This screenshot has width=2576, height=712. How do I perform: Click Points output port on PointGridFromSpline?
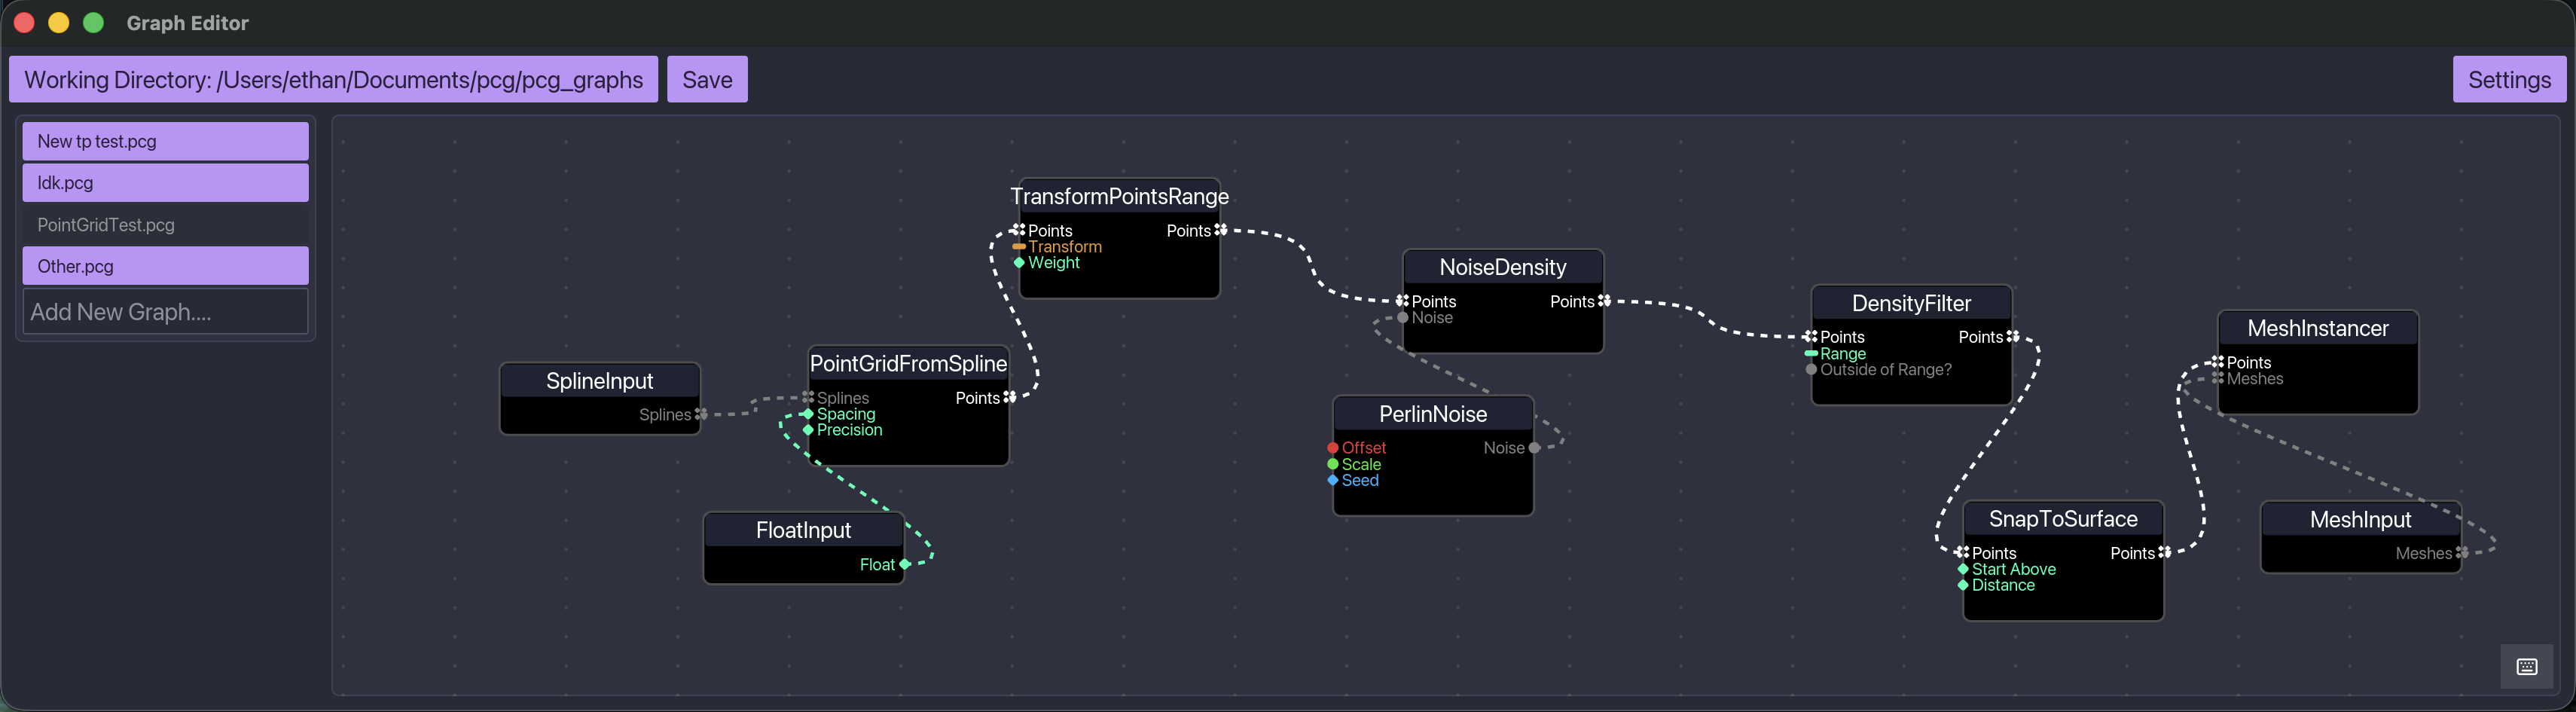(x=1010, y=398)
